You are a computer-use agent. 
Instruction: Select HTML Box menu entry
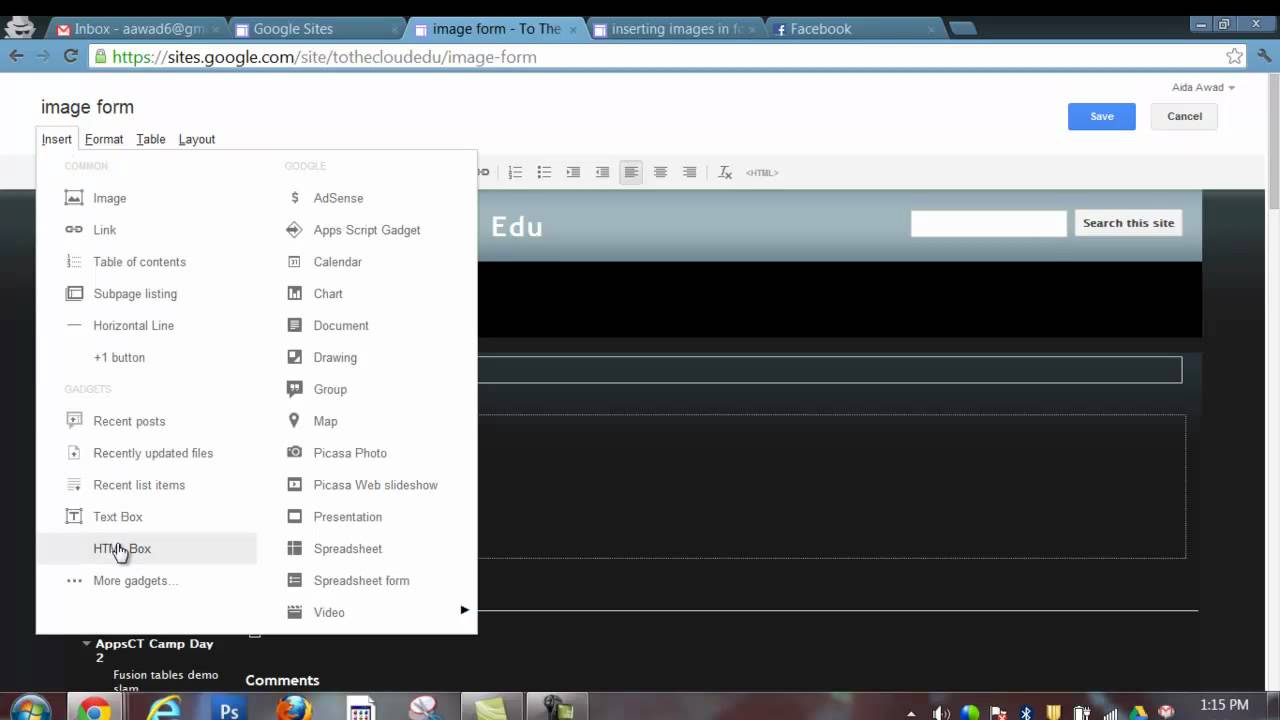point(122,549)
